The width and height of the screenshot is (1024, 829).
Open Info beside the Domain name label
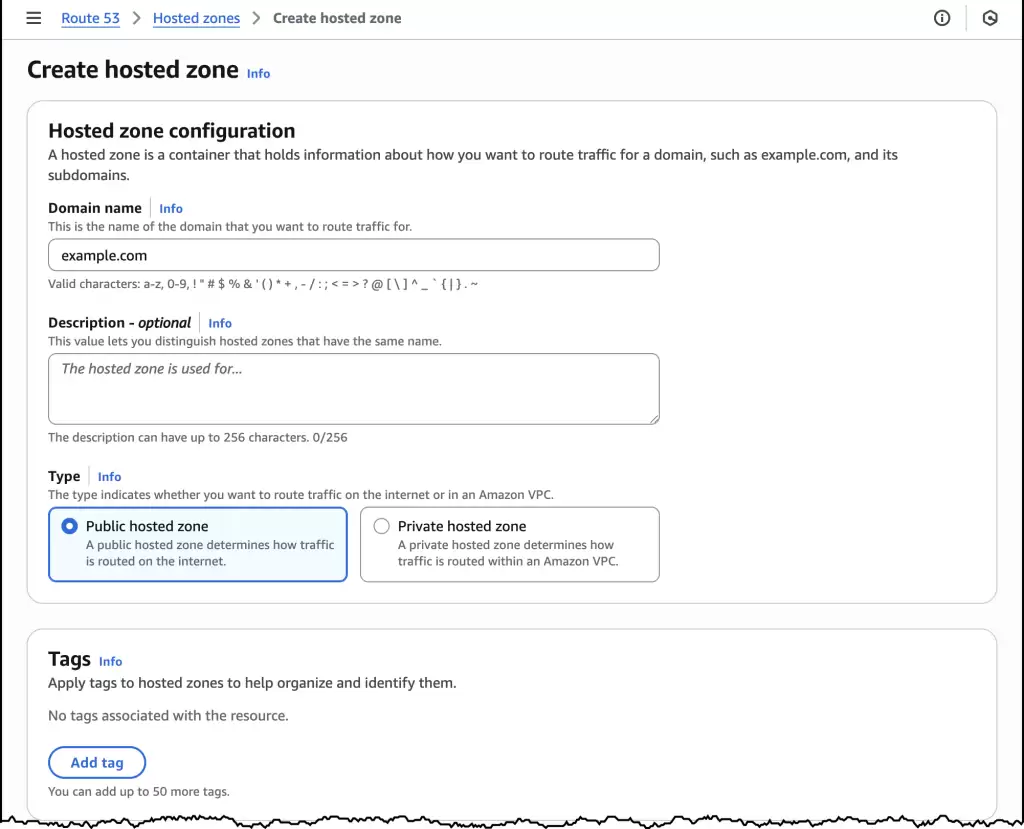pyautogui.click(x=170, y=208)
